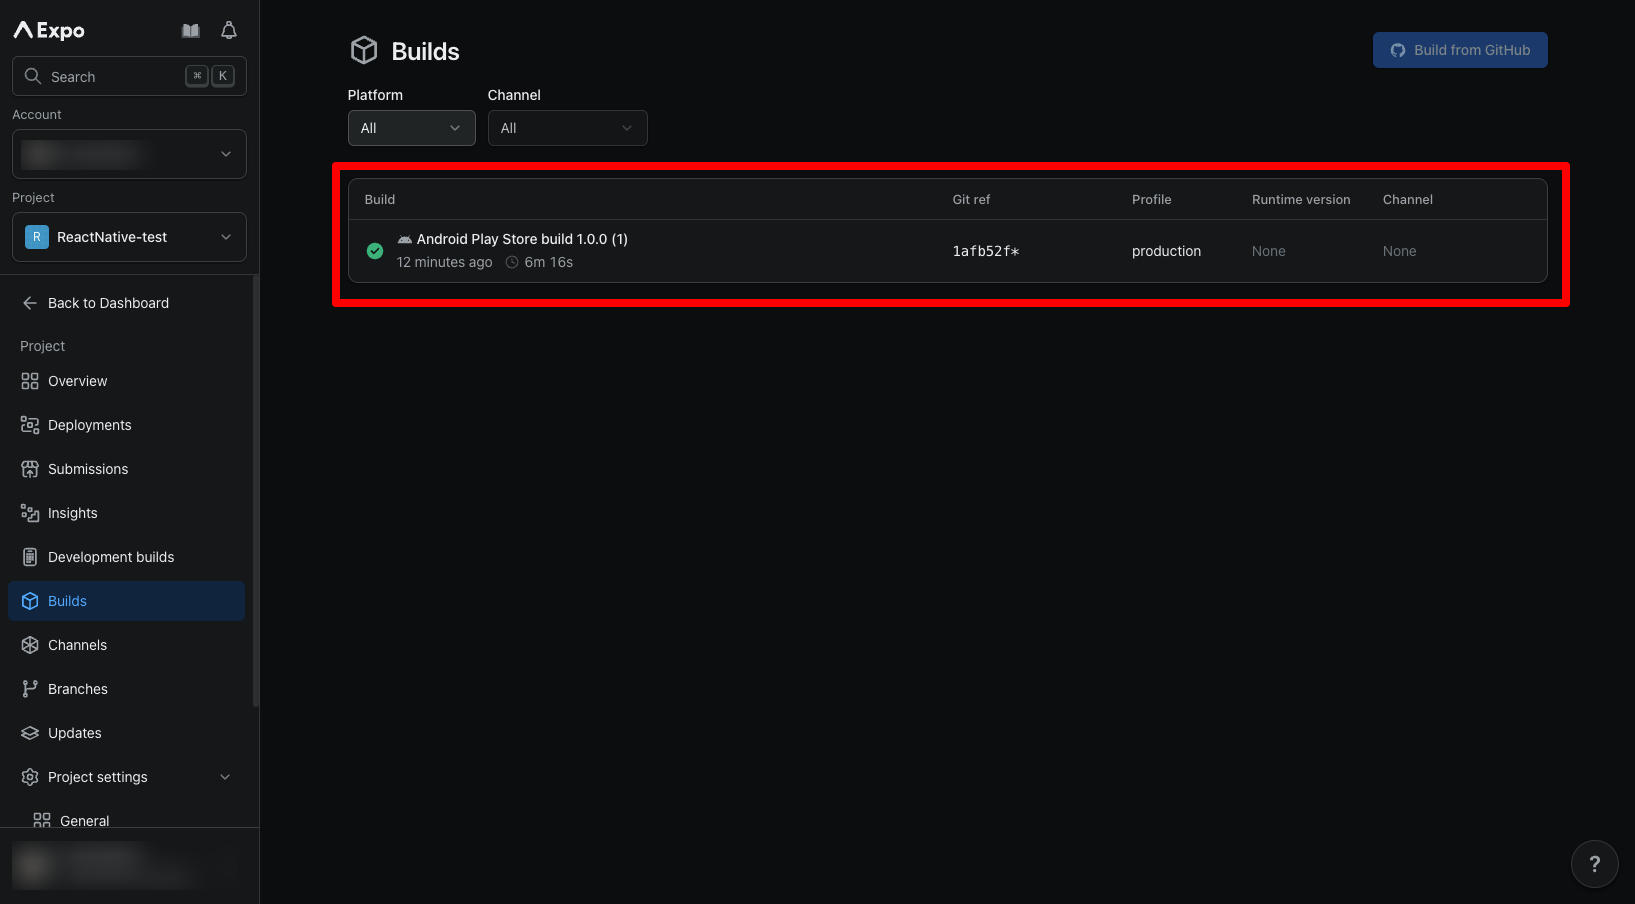Viewport: 1635px width, 904px height.
Task: Click the Android platform icon on build row
Action: pyautogui.click(x=404, y=239)
